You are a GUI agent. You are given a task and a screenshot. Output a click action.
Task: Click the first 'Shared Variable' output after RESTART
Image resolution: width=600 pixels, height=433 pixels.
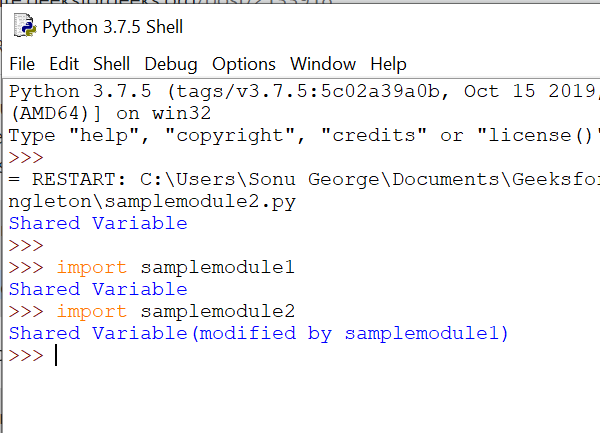click(98, 223)
